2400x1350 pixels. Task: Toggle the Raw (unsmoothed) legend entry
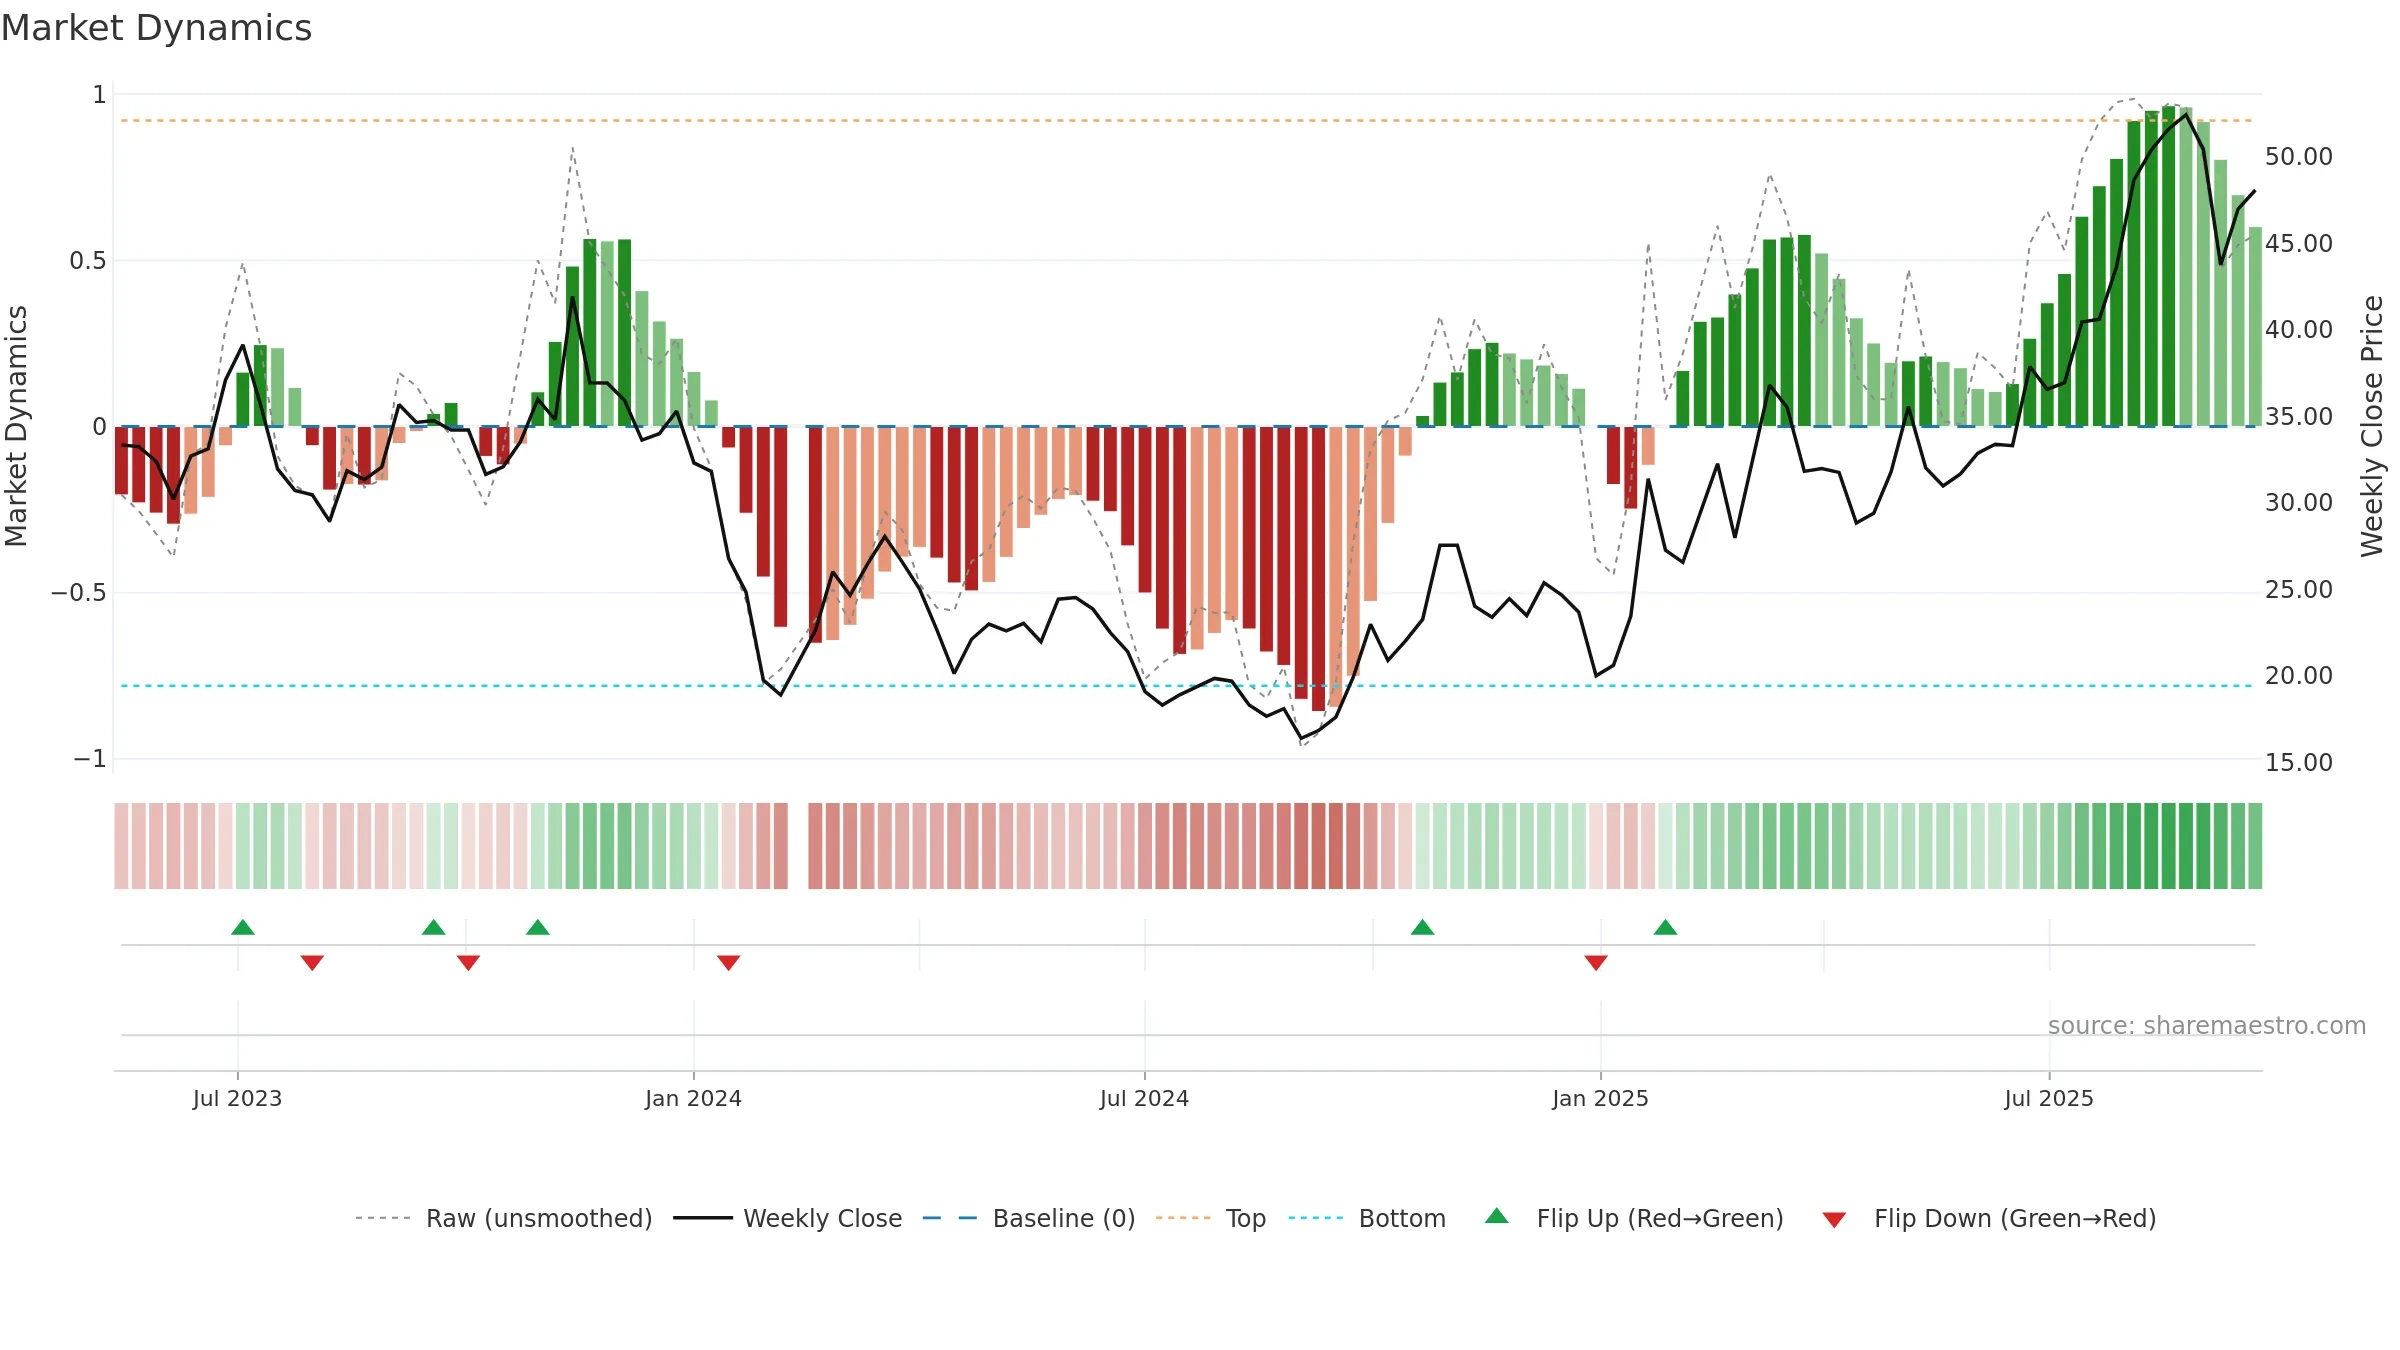click(x=503, y=1218)
